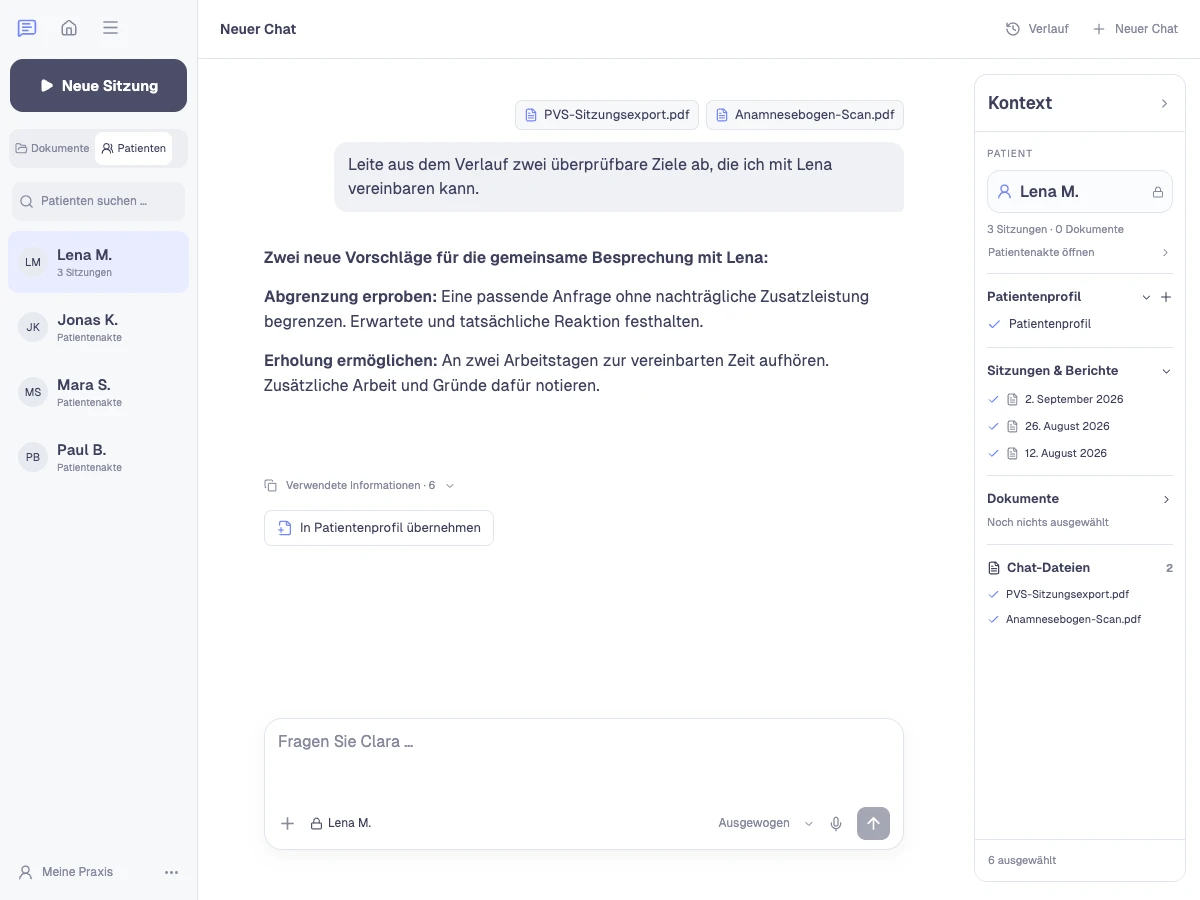This screenshot has width=1200, height=900.
Task: Open the Ausgewogen mode dropdown
Action: [x=766, y=823]
